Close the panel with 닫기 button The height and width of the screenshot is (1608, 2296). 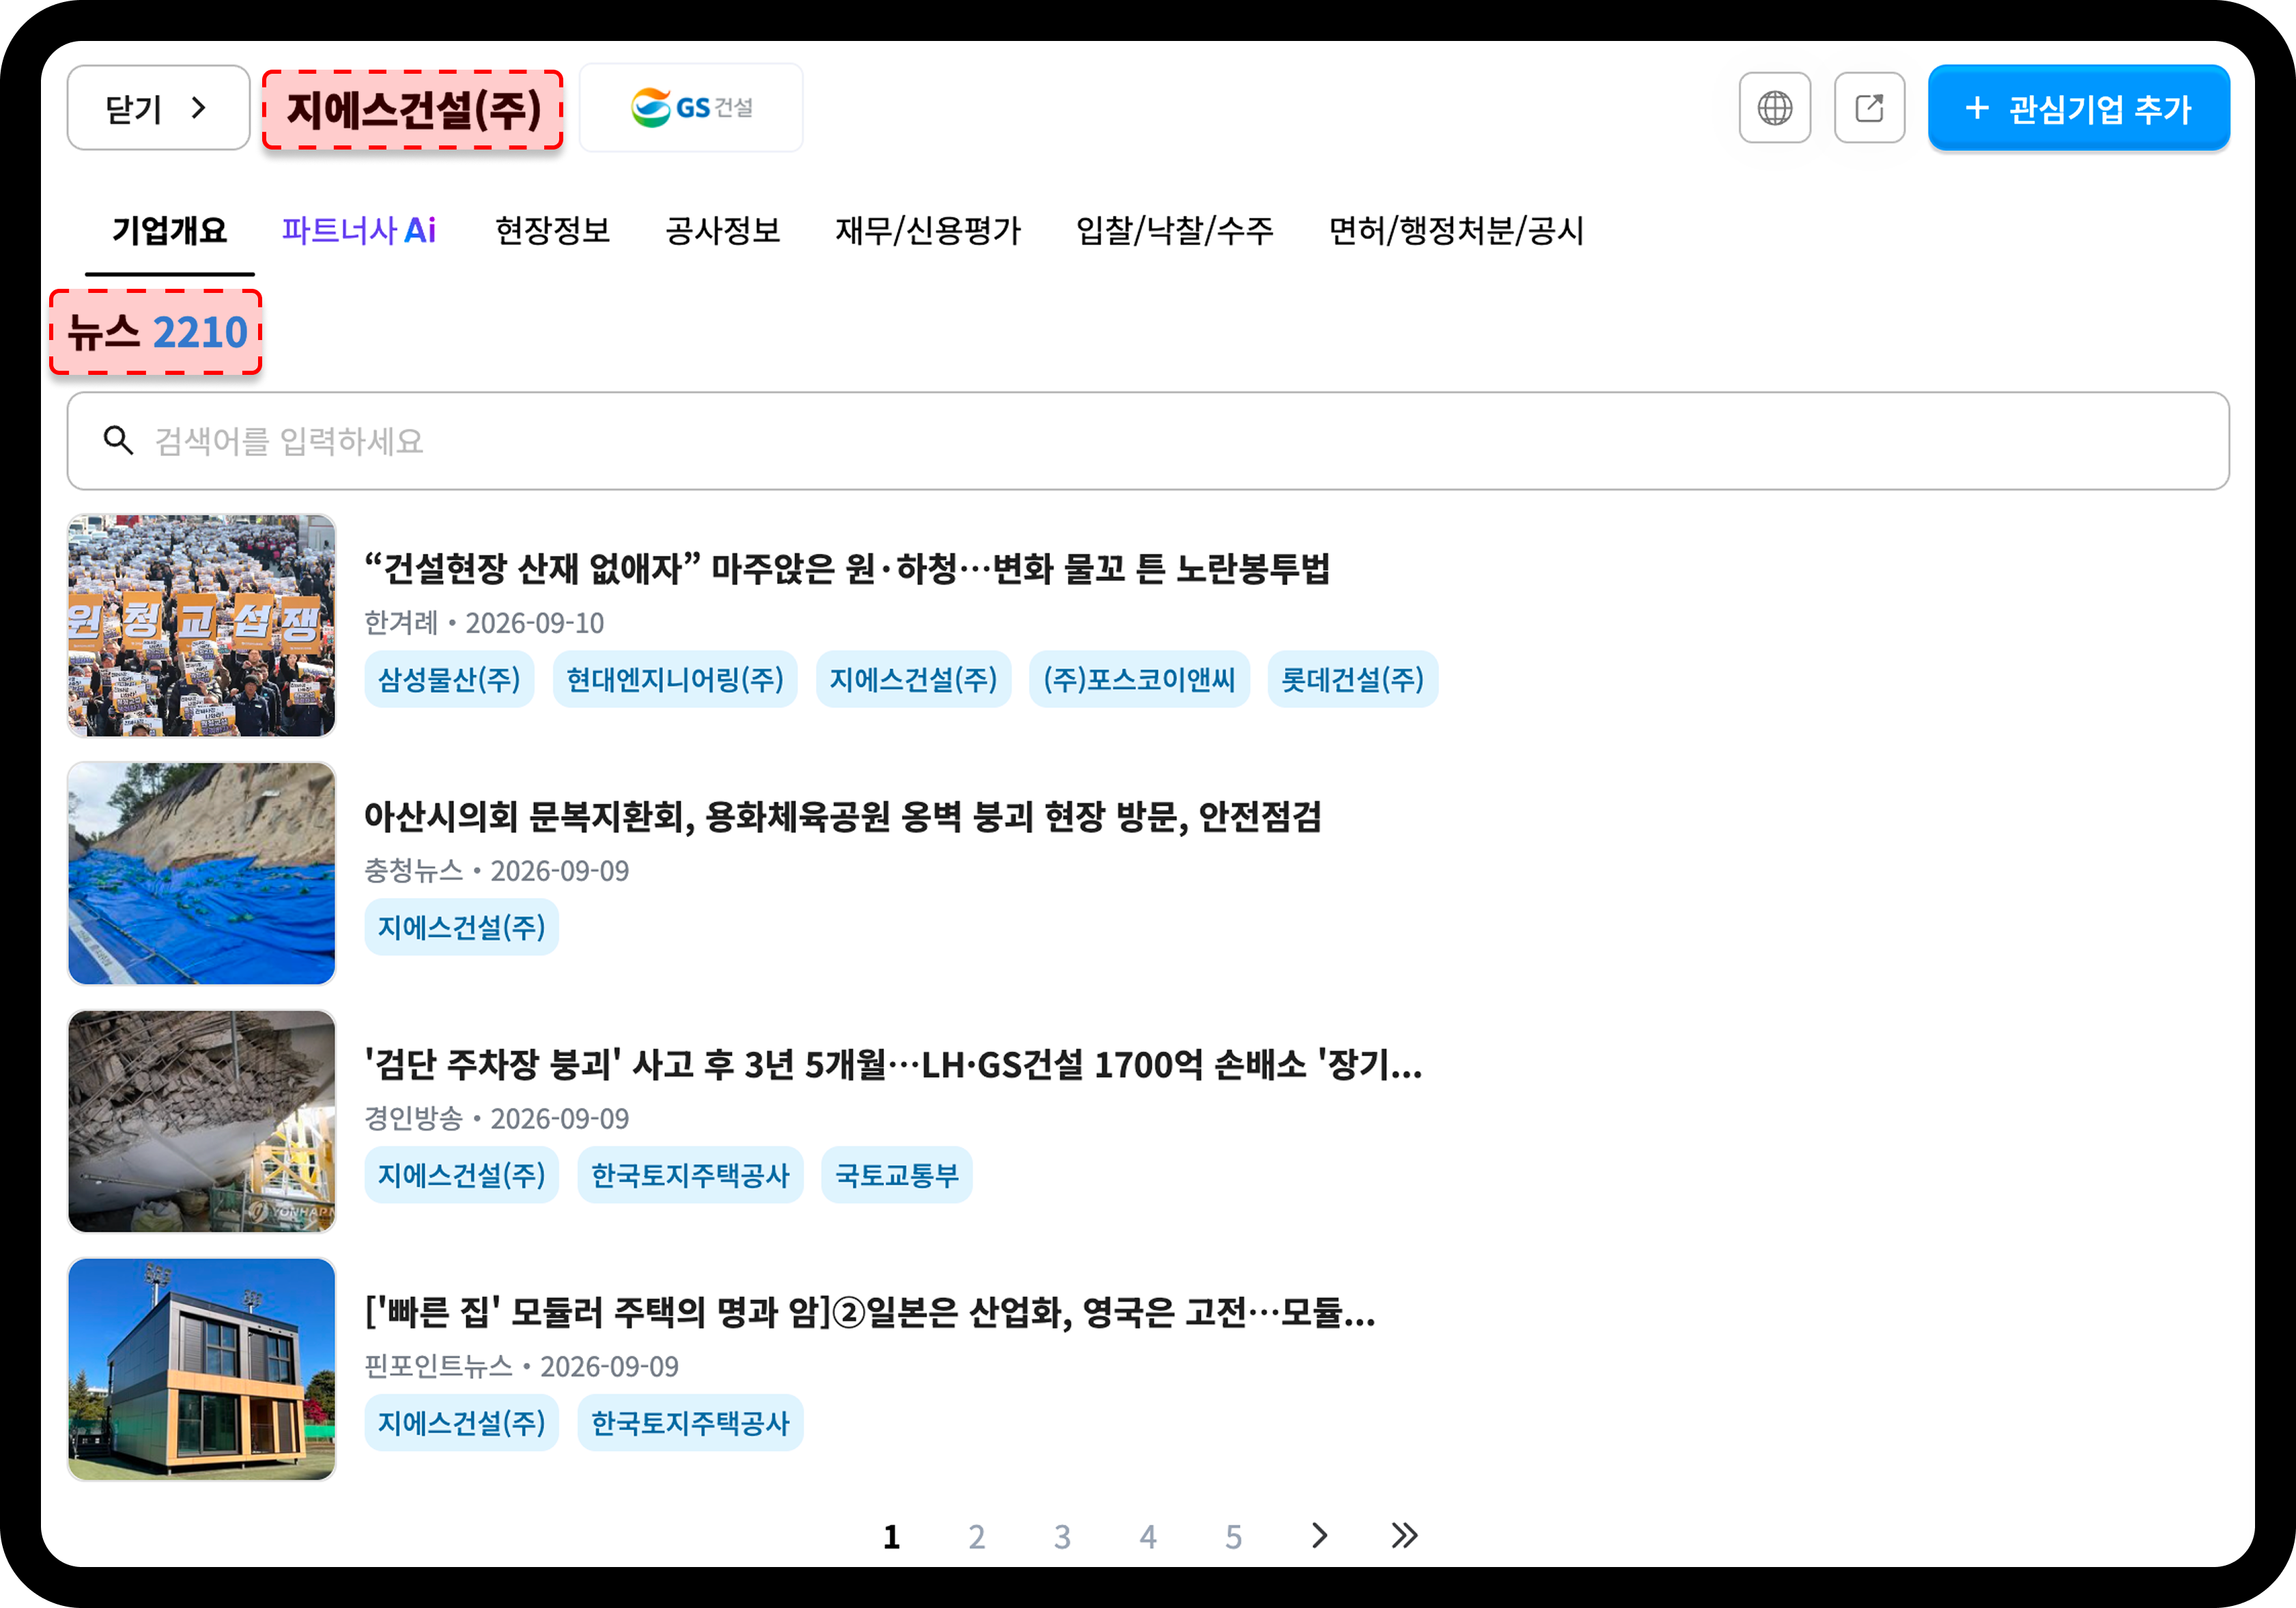[158, 108]
